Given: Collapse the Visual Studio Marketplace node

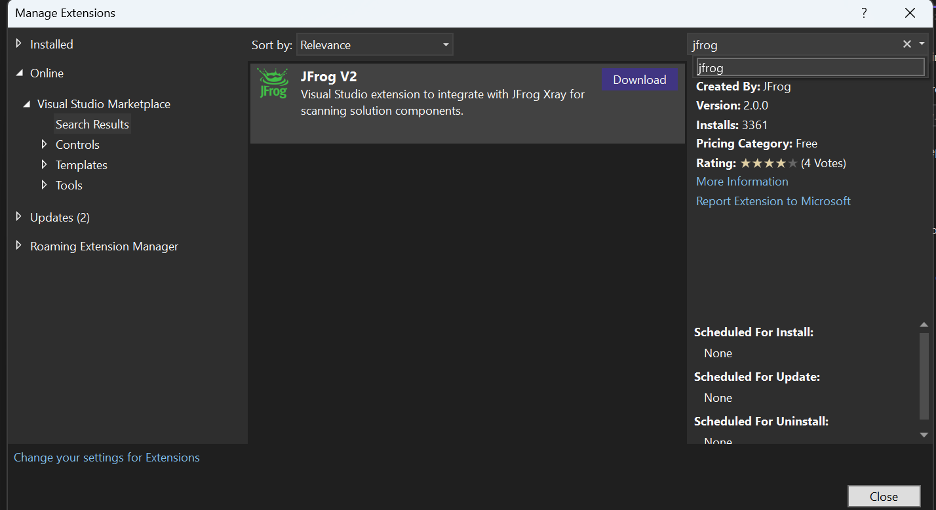Looking at the screenshot, I should (x=27, y=104).
